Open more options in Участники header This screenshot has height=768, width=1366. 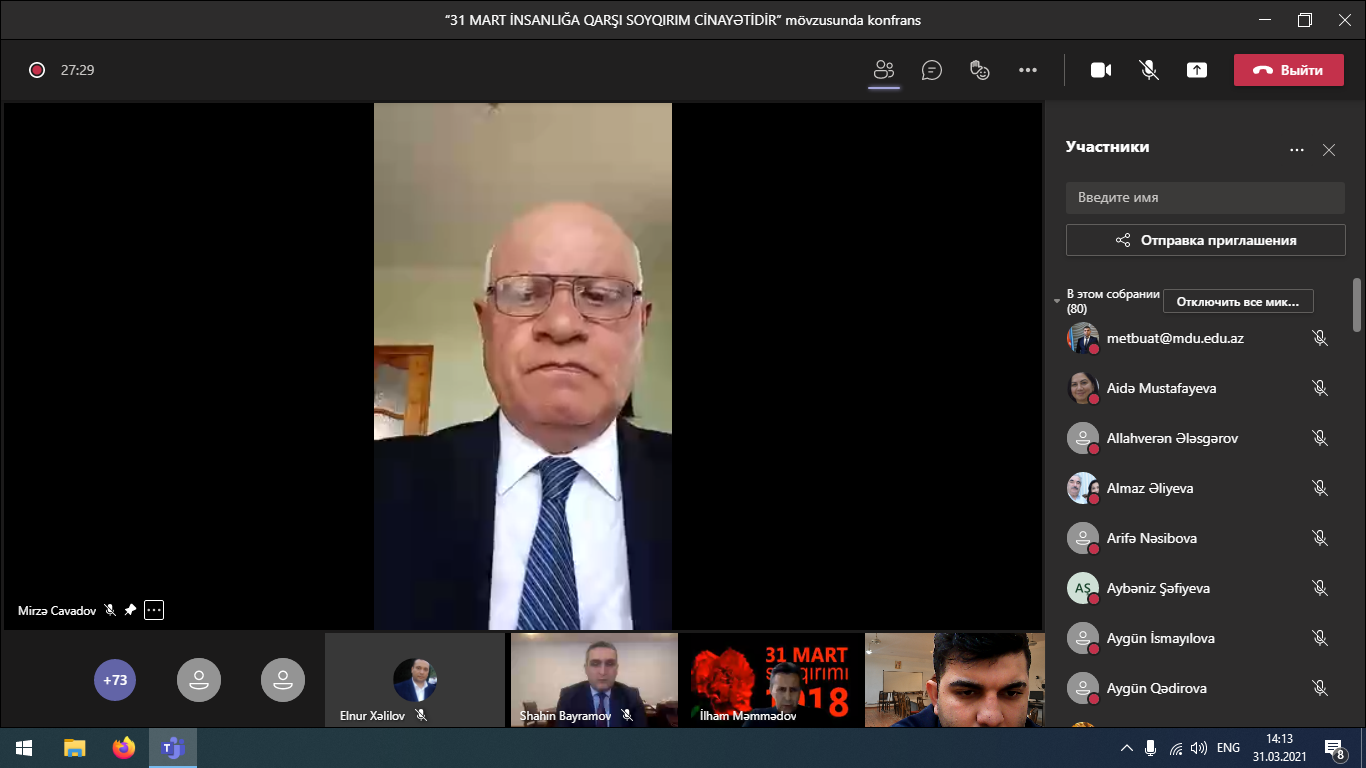click(x=1297, y=150)
